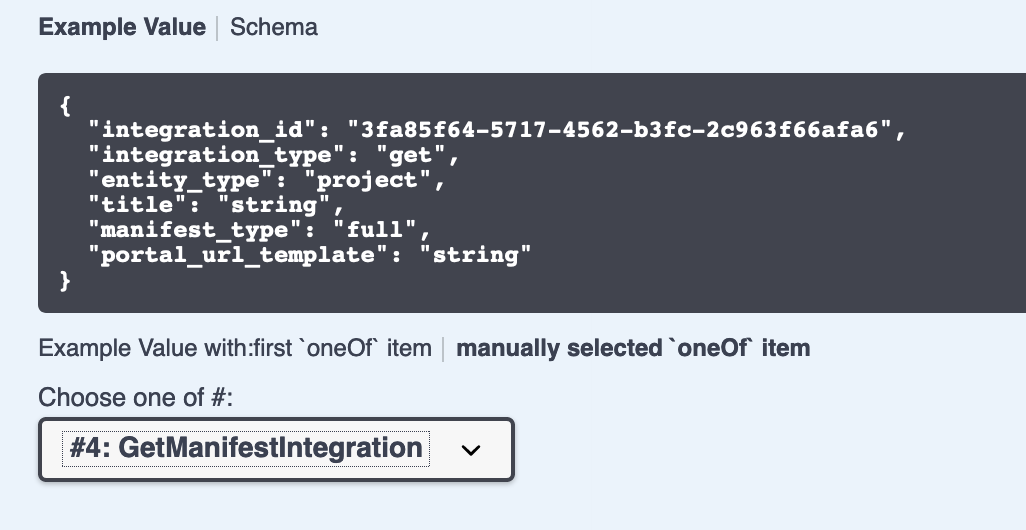Click the opening curly brace of the JSON
The image size is (1026, 530).
66,106
